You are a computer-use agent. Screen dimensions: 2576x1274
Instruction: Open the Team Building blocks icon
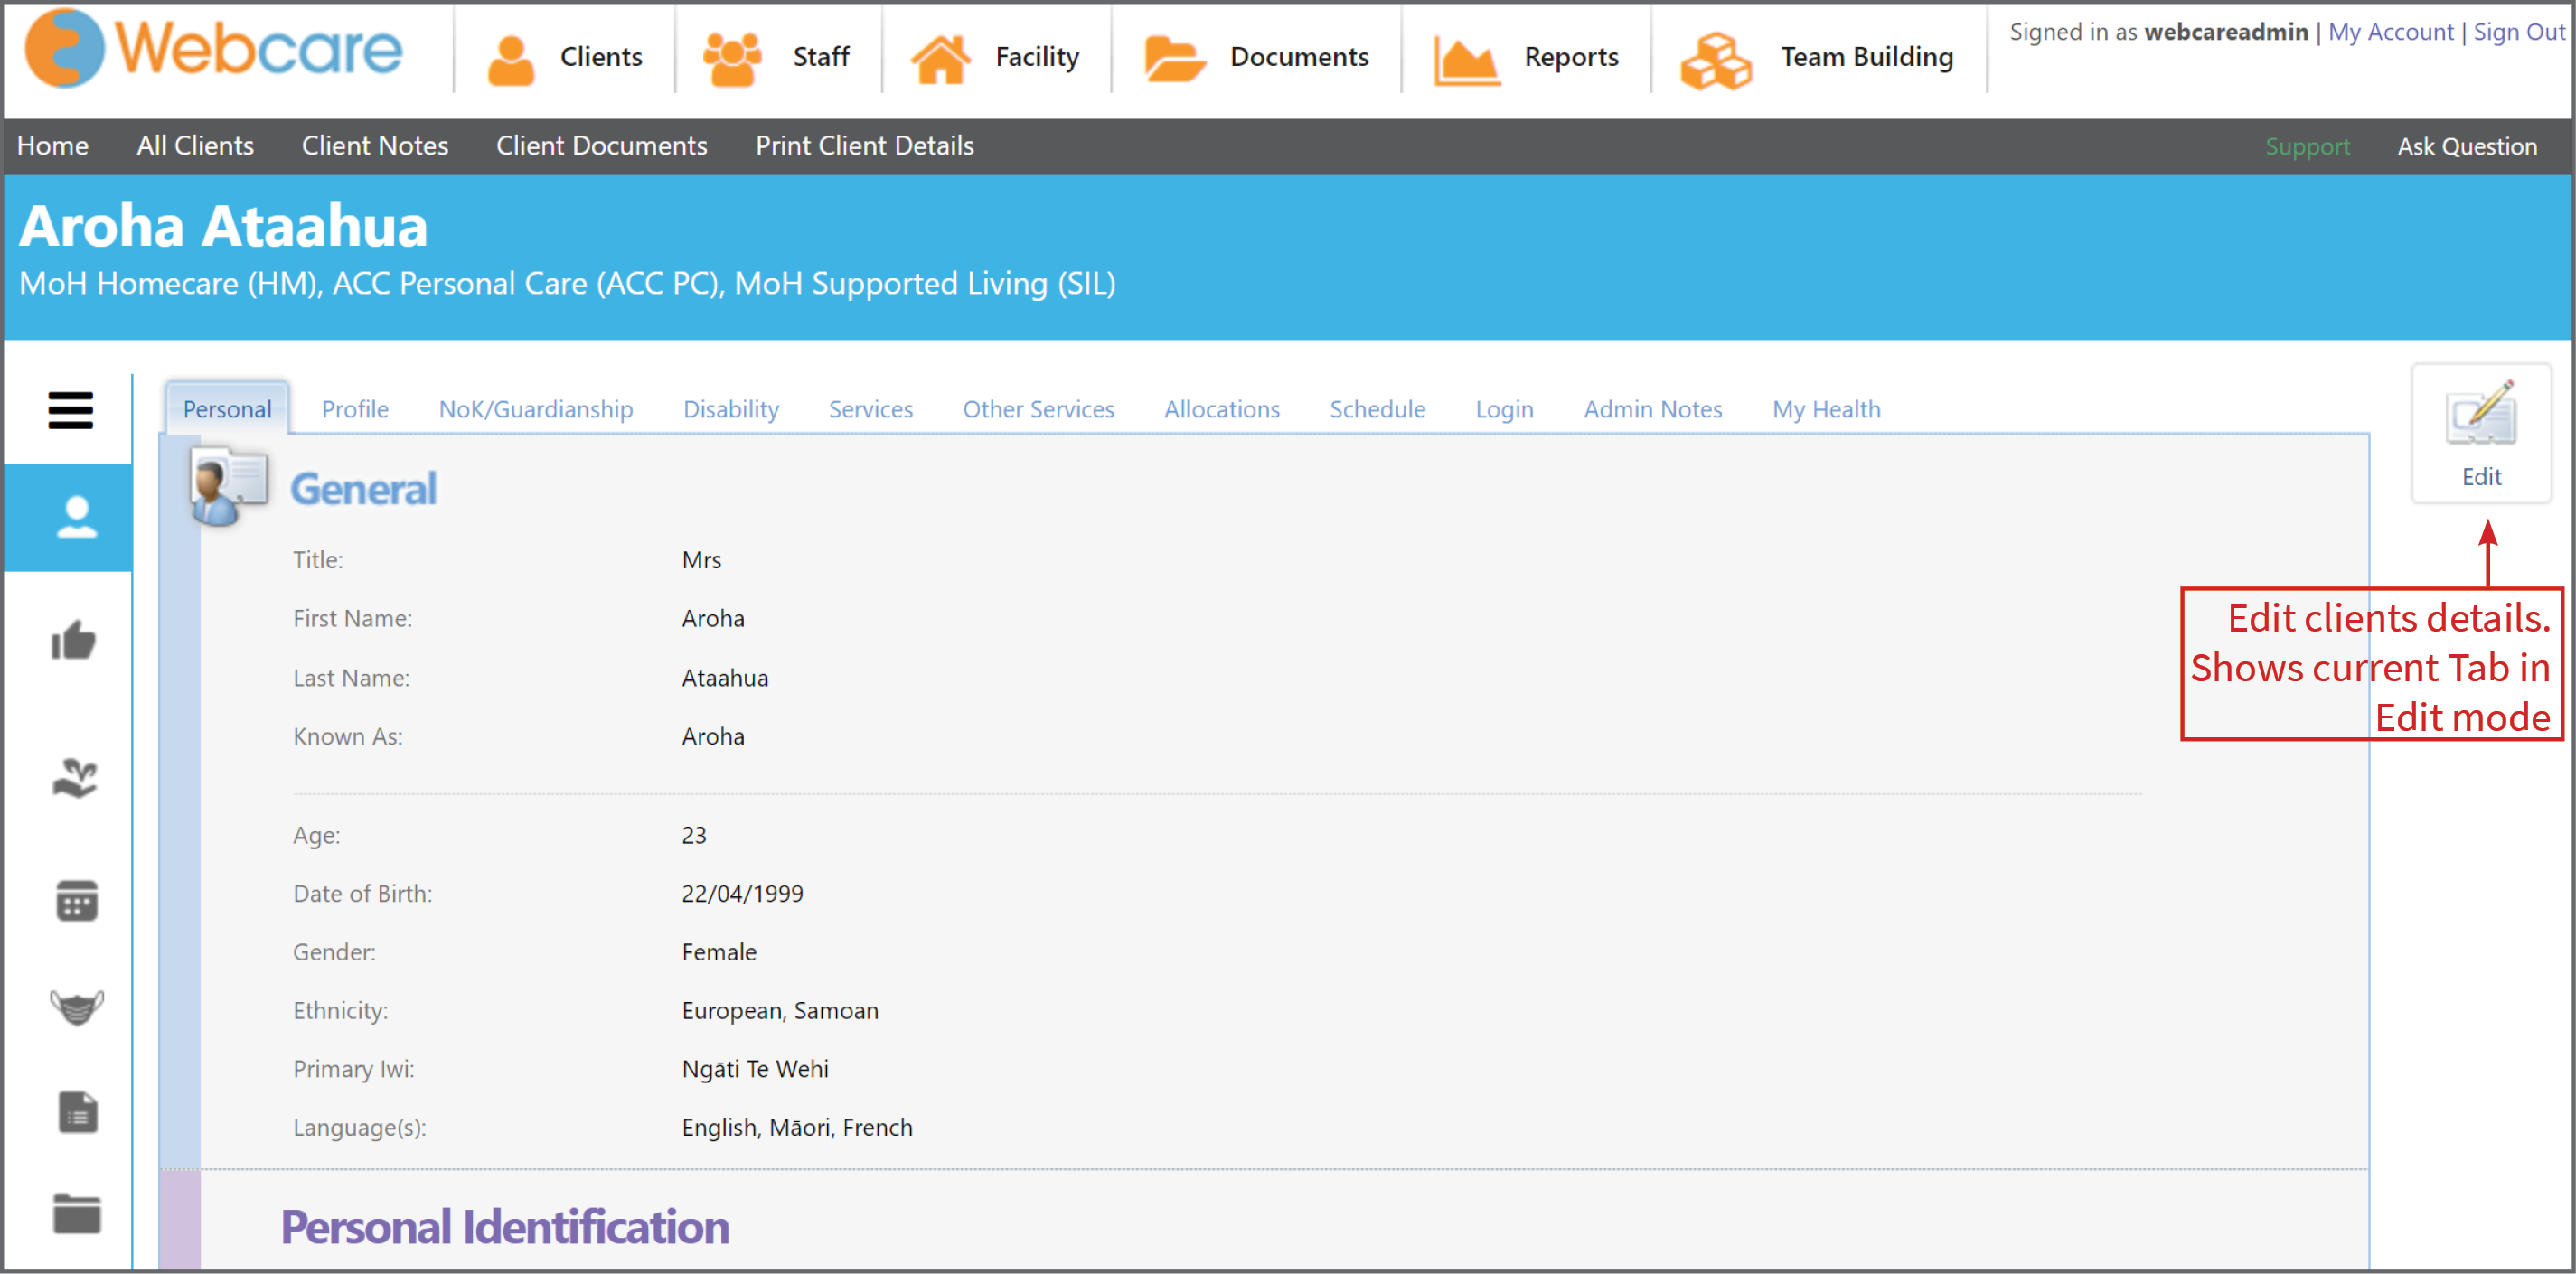1716,60
